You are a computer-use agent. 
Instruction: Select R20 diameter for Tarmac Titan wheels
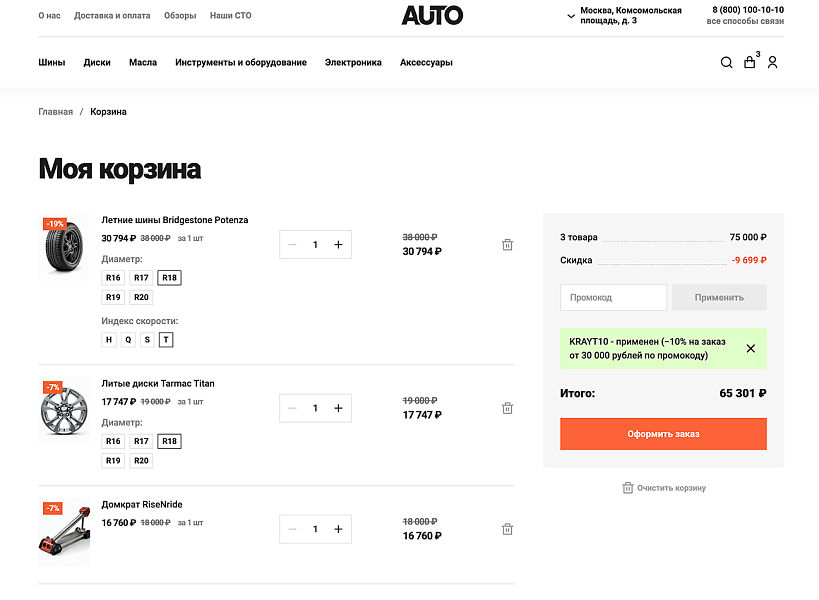(141, 461)
